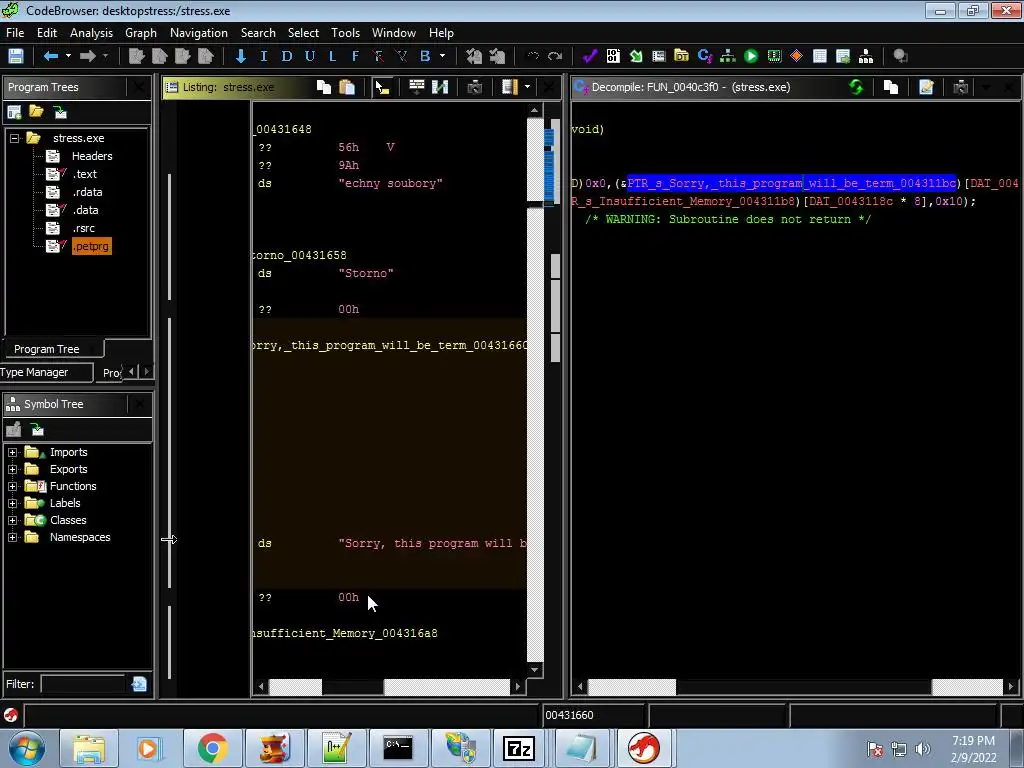The height and width of the screenshot is (768, 1024).
Task: Navigate to next Function (F)
Action: point(355,56)
